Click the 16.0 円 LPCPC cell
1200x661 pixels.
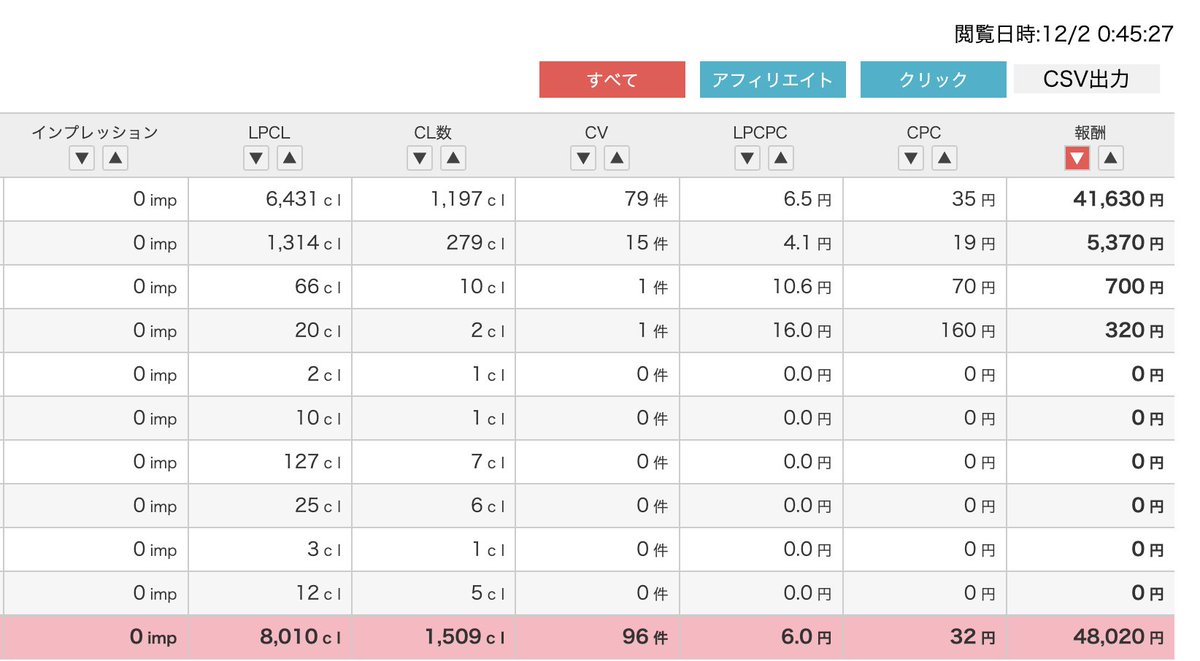point(761,330)
